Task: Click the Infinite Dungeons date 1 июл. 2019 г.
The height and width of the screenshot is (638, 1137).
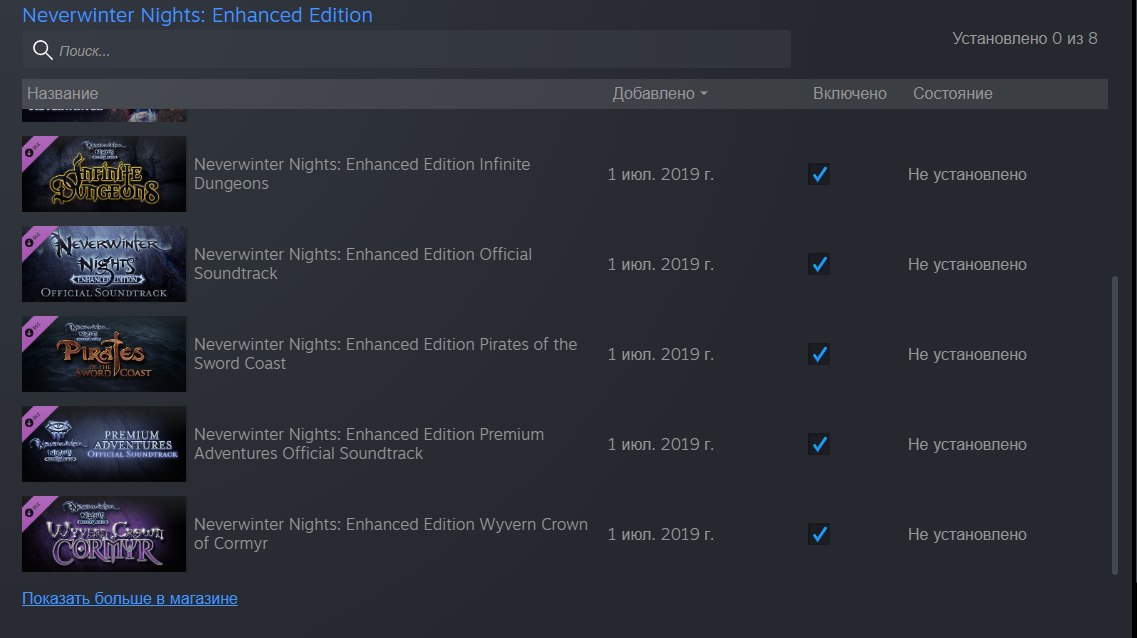Action: coord(661,174)
